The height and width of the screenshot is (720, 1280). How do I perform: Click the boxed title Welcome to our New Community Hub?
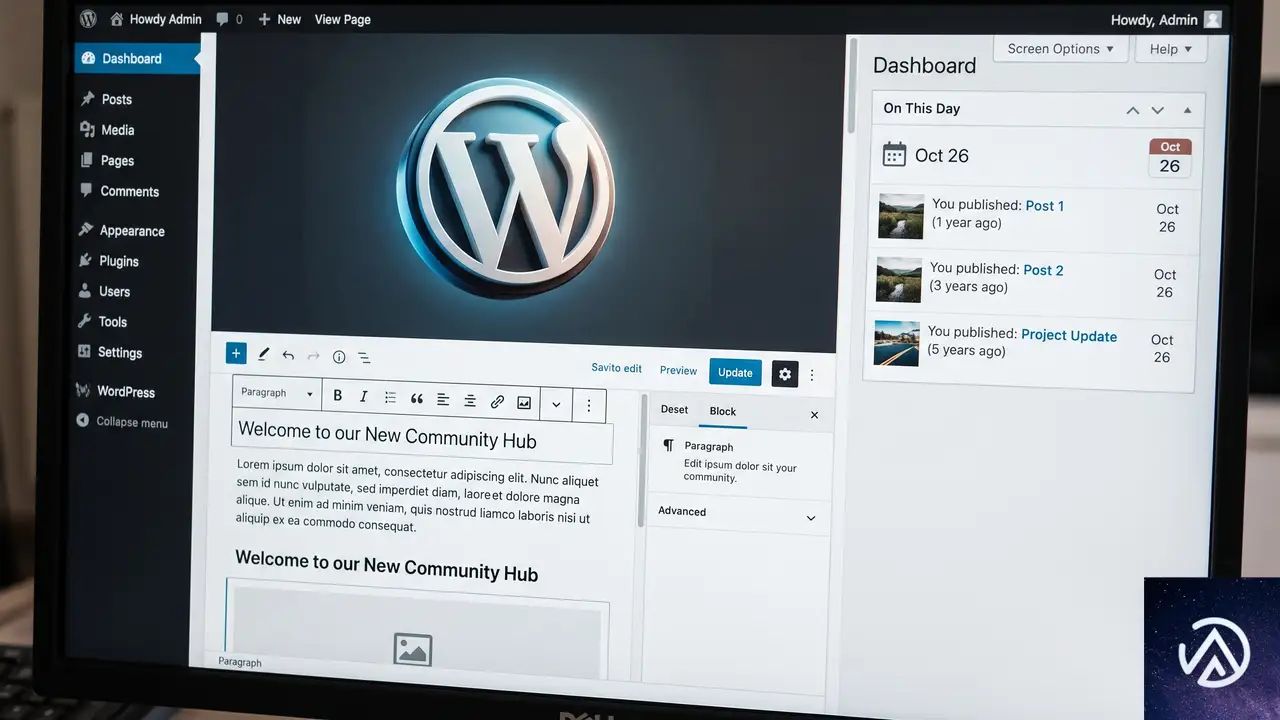[423, 439]
